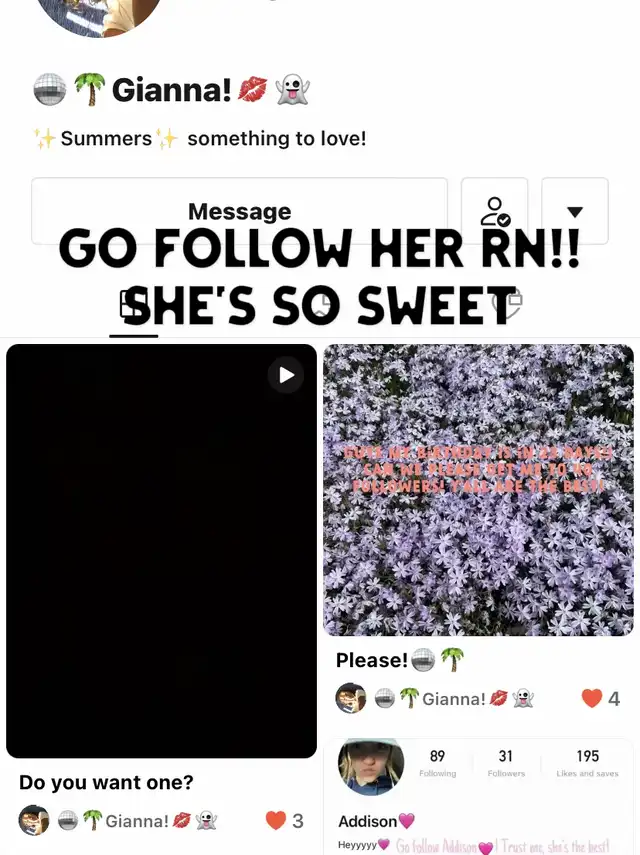Screen dimensions: 640x855
Task: Open the Addison profile screenshot post
Action: click(478, 797)
